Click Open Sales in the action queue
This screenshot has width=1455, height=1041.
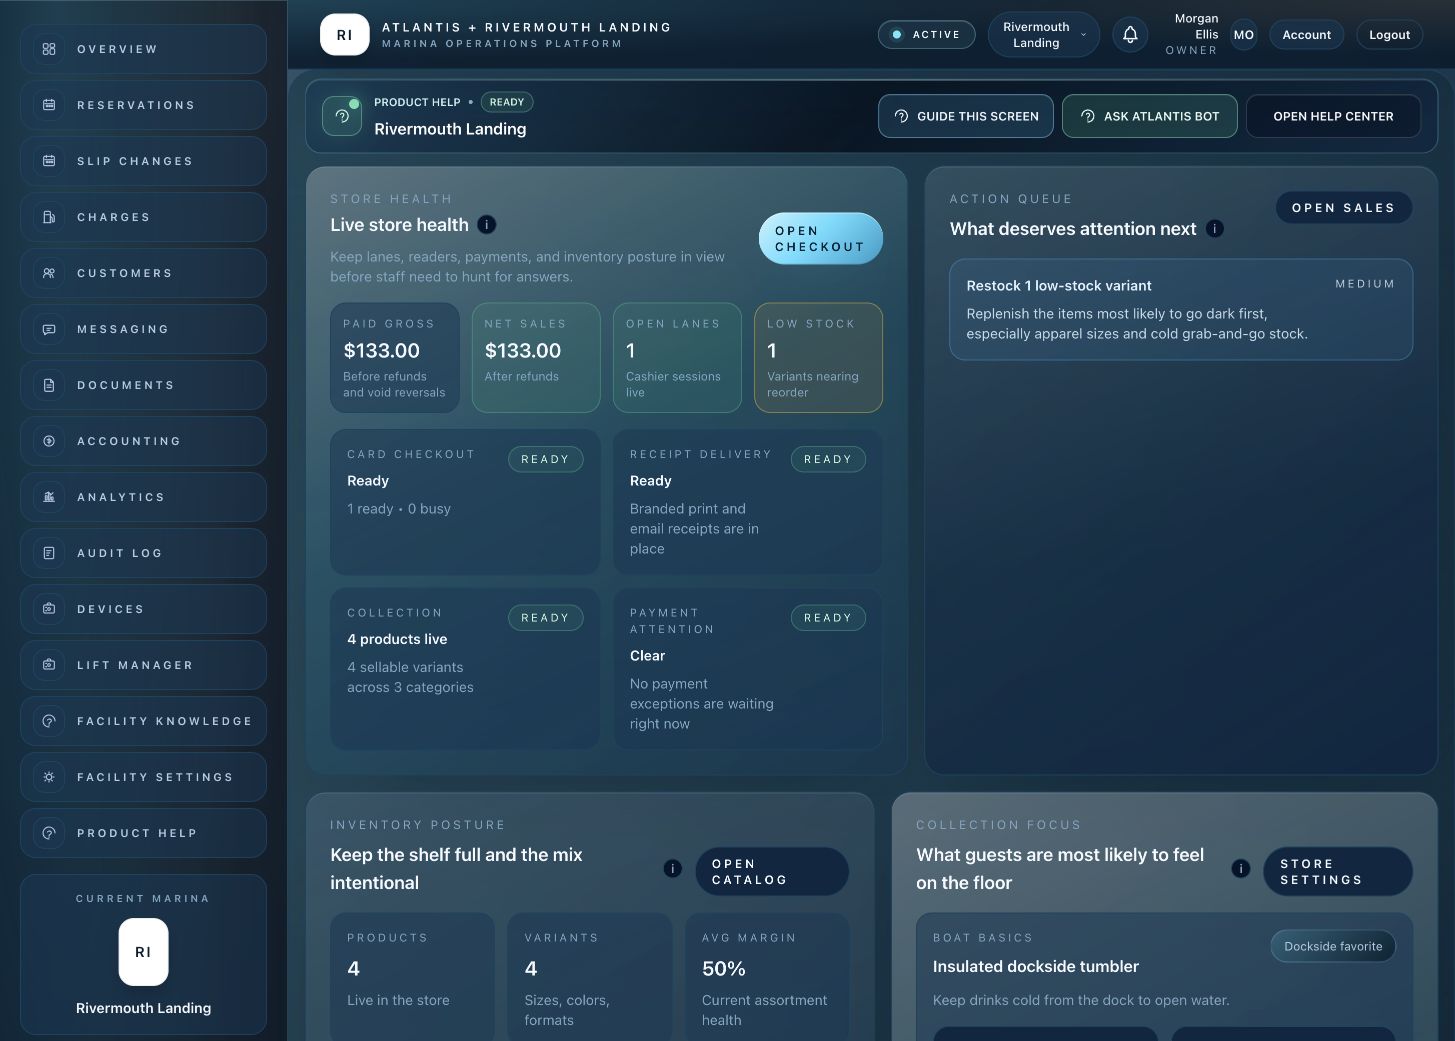tap(1343, 208)
